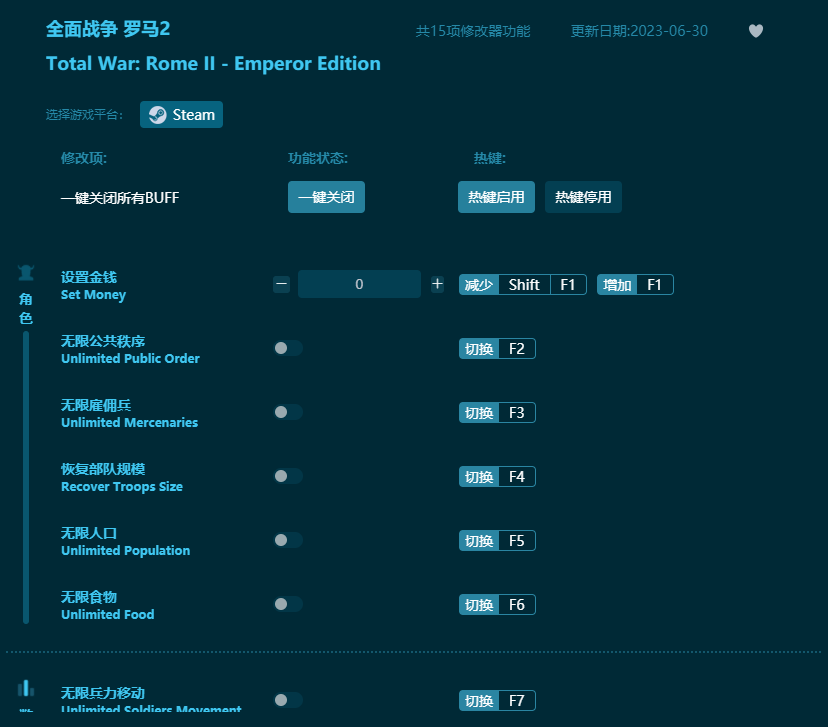The height and width of the screenshot is (727, 828).
Task: Toggle Recover Troops Size
Action: point(288,476)
